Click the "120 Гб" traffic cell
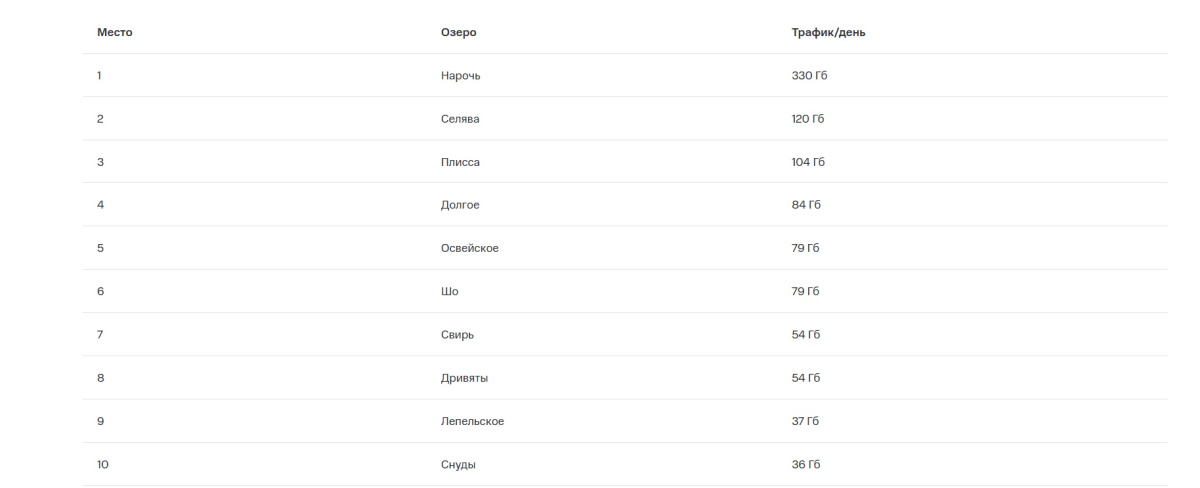1200x488 pixels. pyautogui.click(x=807, y=119)
